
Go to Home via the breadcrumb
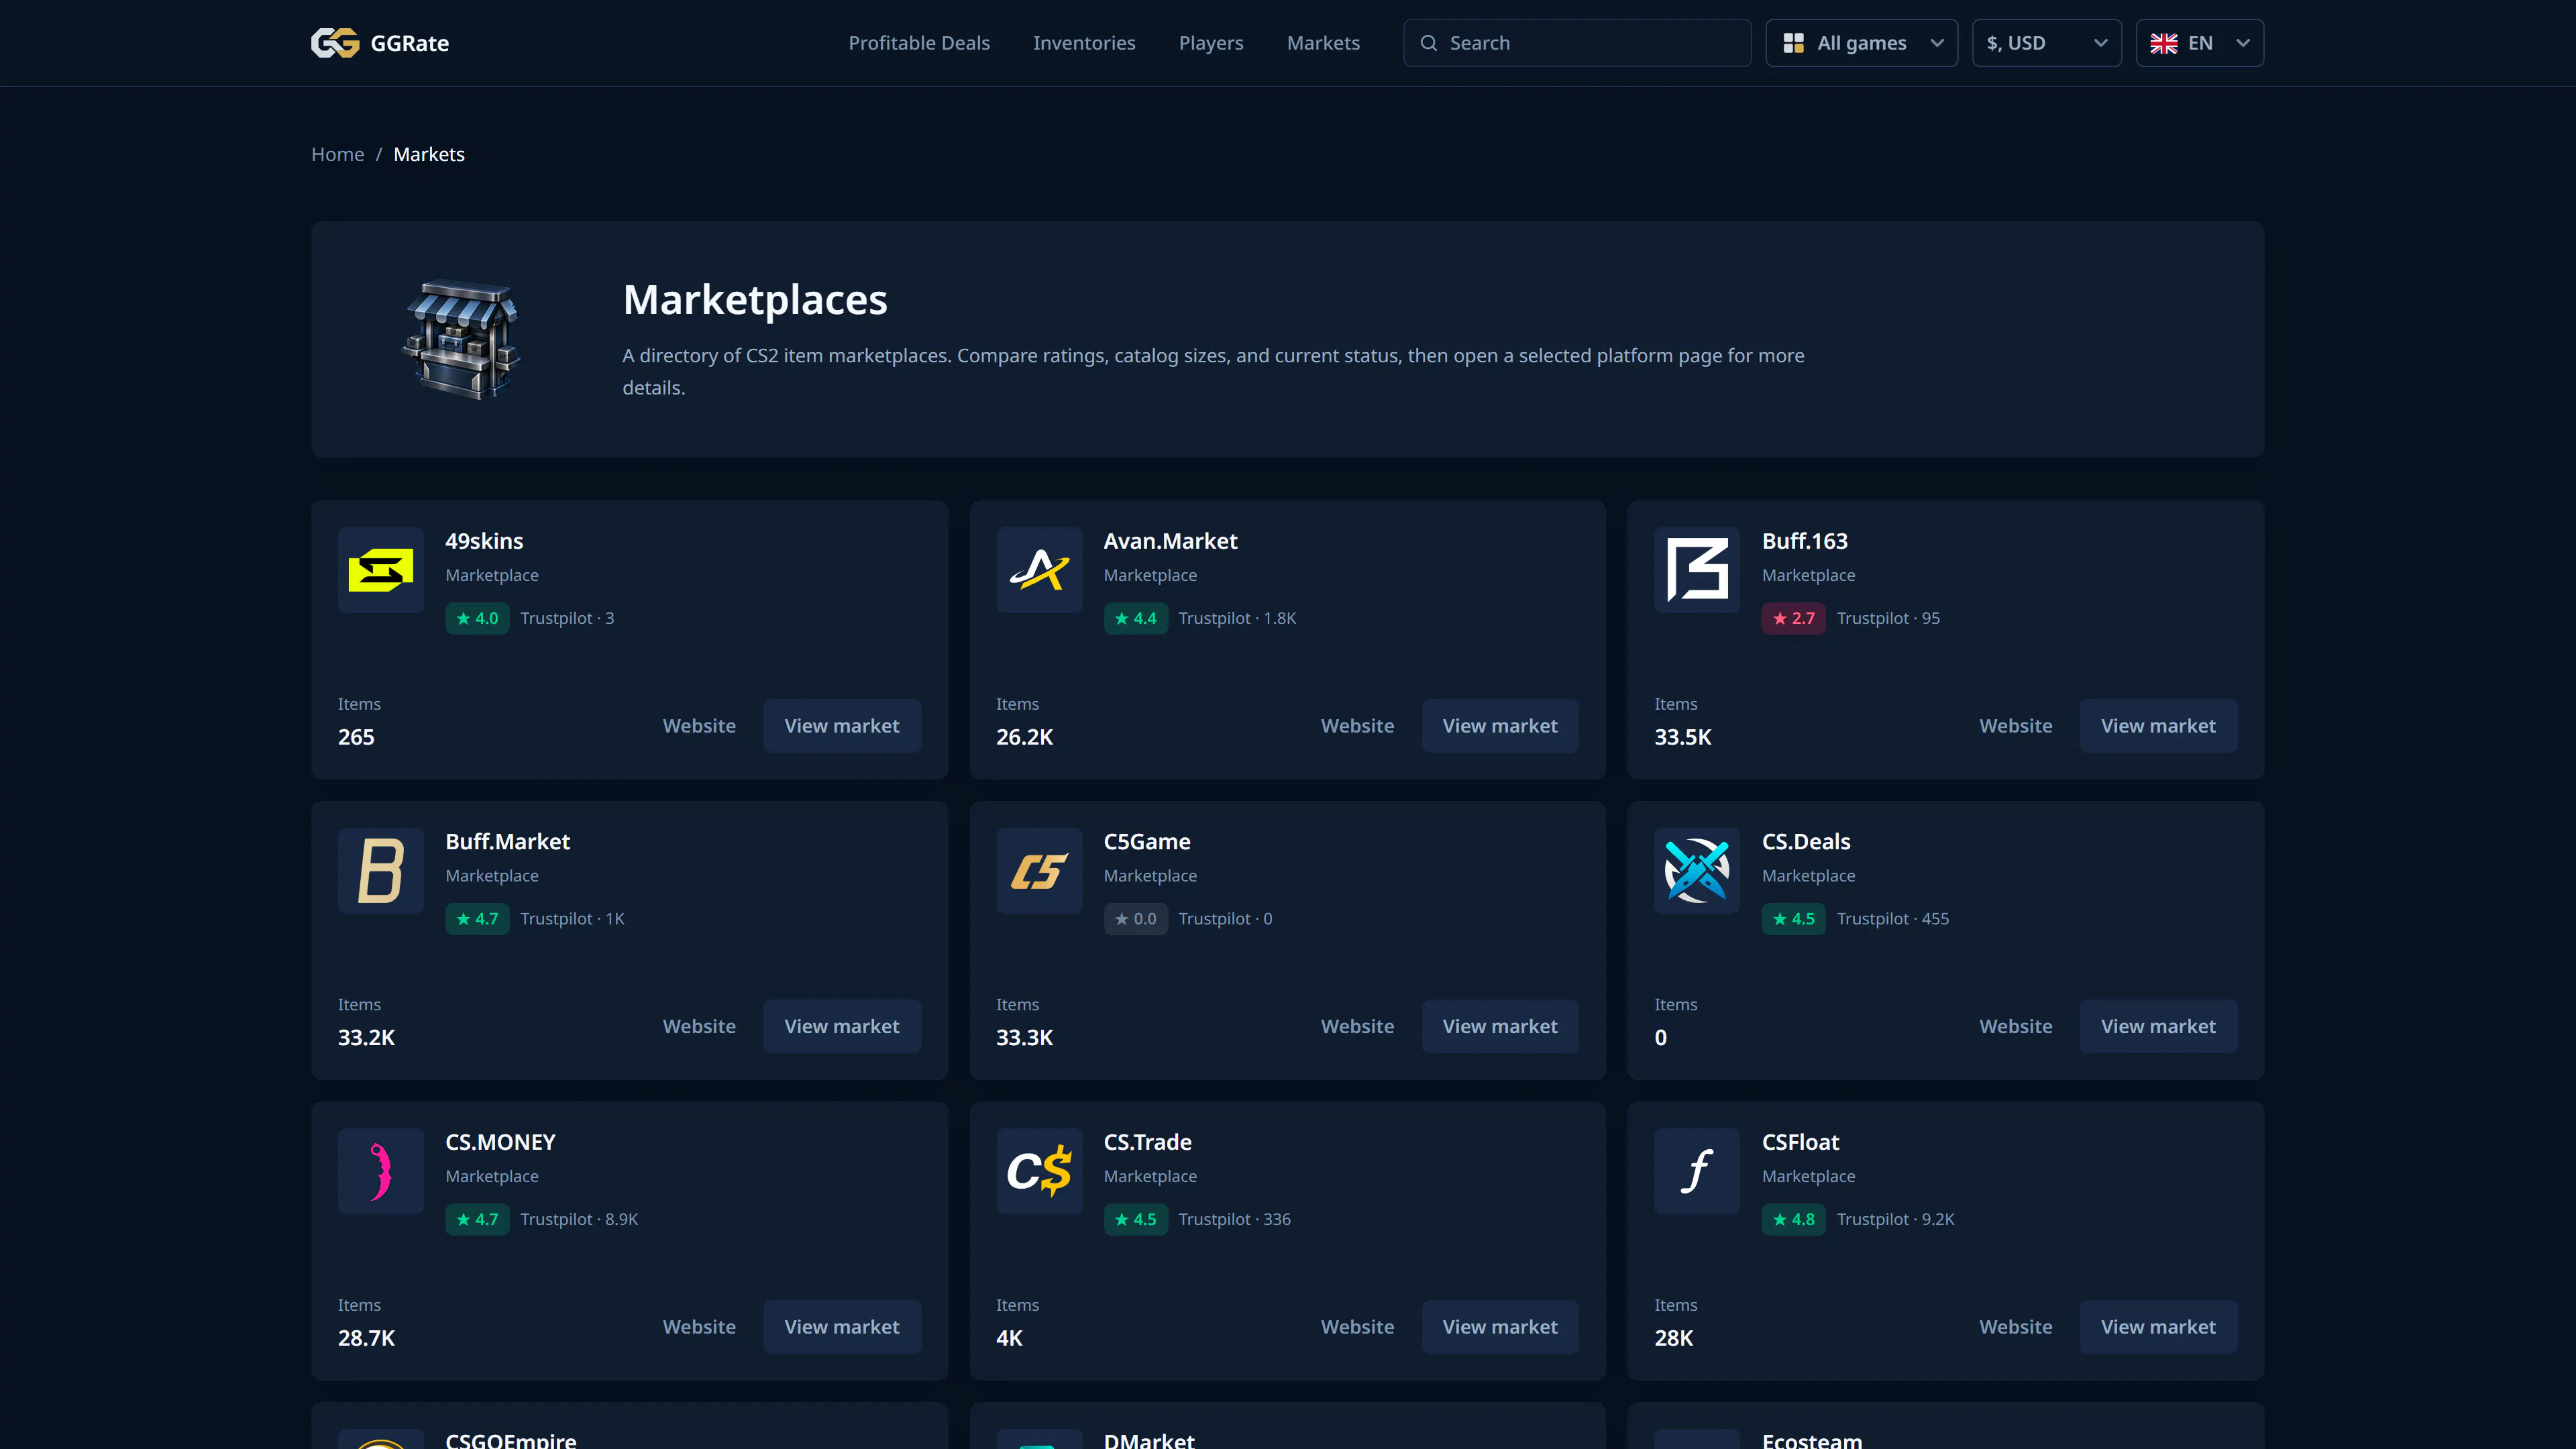338,154
